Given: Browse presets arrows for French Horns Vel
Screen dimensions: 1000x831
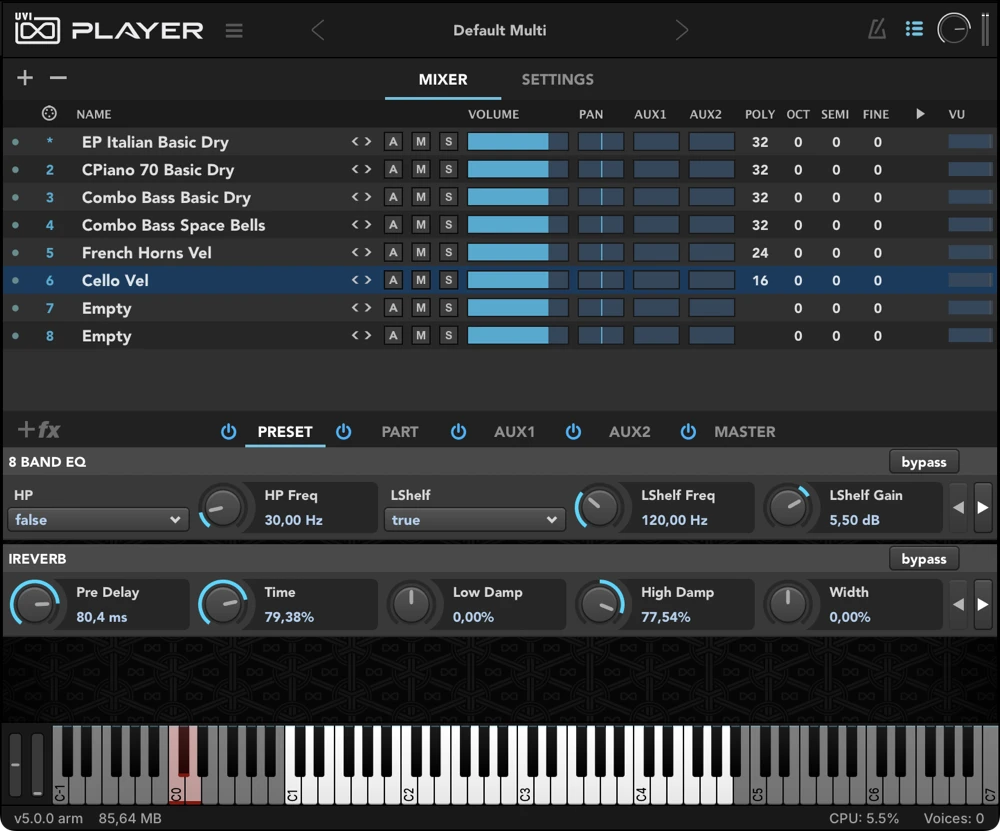Looking at the screenshot, I should [361, 253].
